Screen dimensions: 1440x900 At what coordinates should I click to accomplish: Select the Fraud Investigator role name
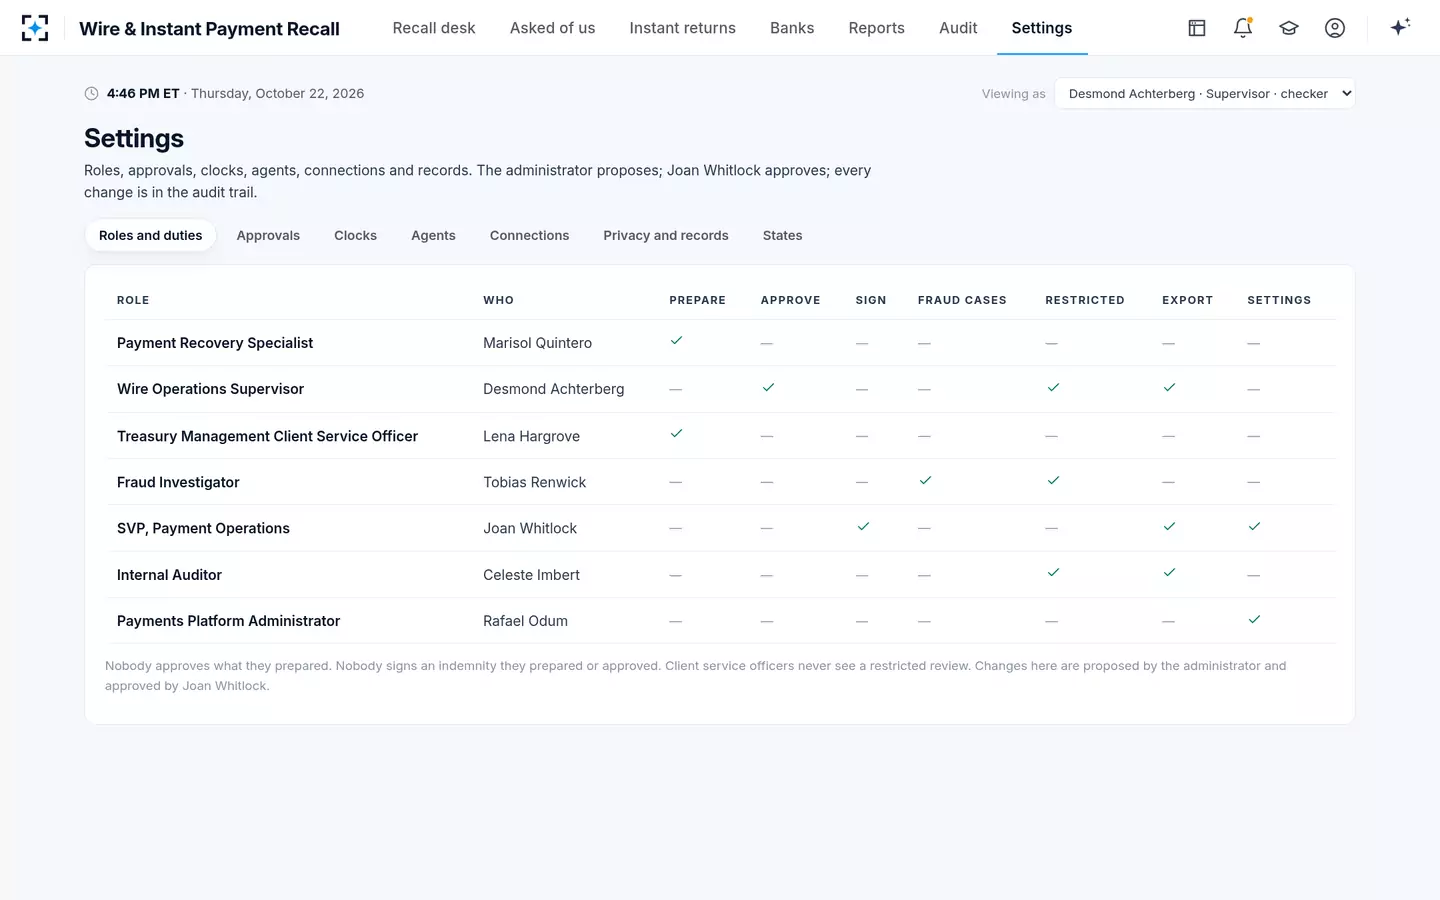pos(178,482)
